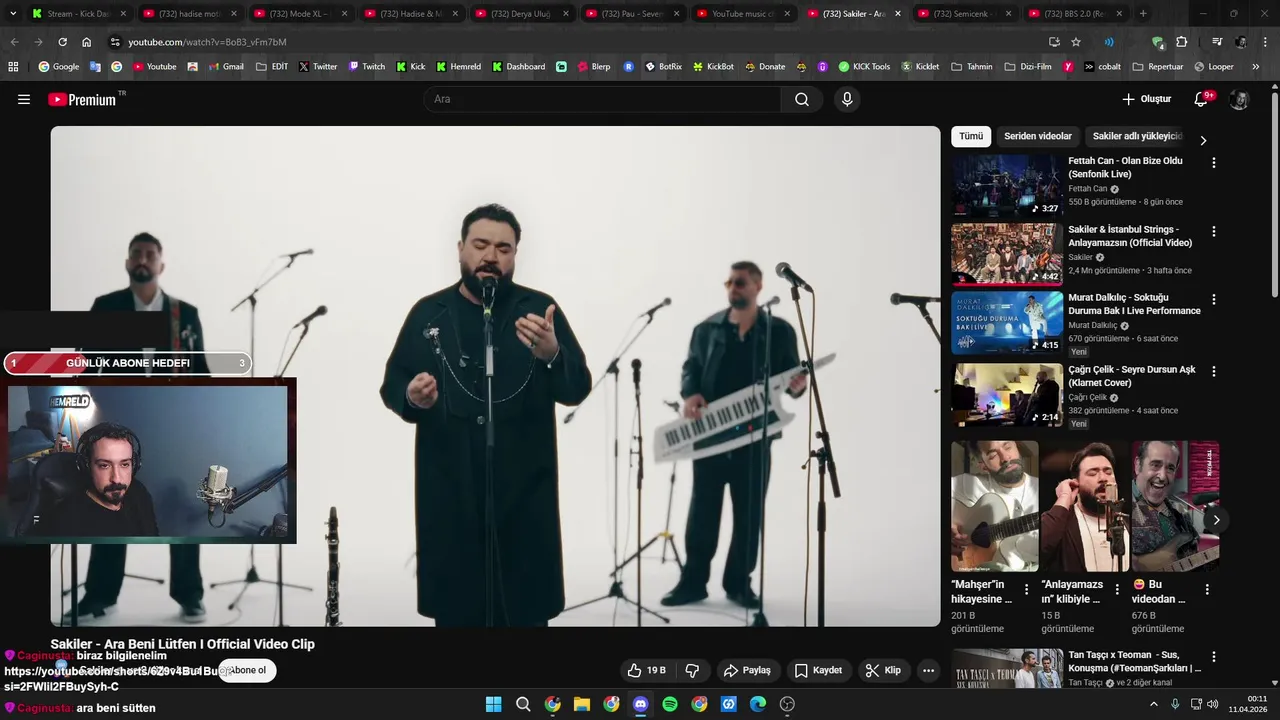Open the Twitch bookmark
1280x720 pixels.
coord(366,67)
